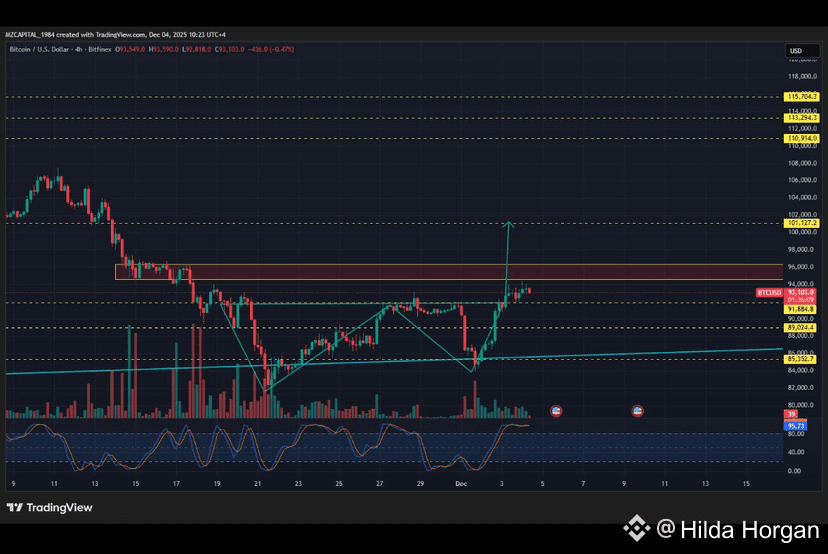Click the 118,000.0 price axis label
Image resolution: width=828 pixels, height=554 pixels.
802,76
